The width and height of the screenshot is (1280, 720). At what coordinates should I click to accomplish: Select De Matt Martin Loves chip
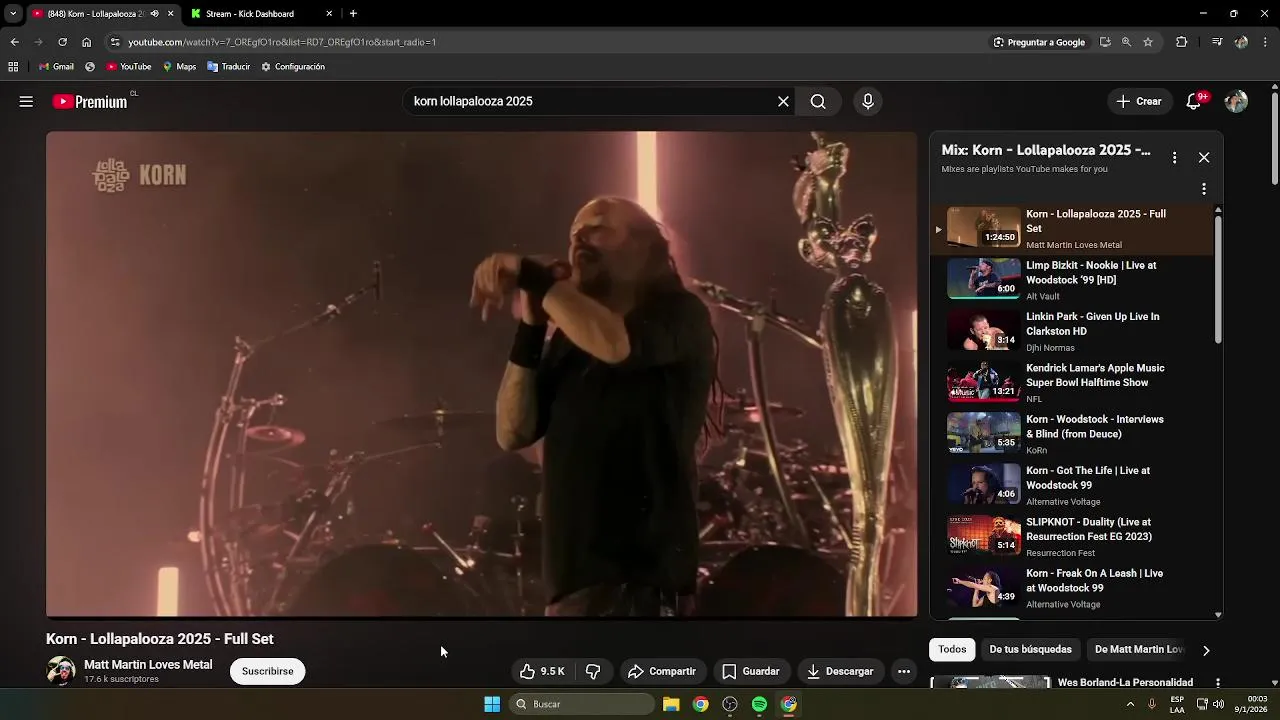pos(1139,649)
